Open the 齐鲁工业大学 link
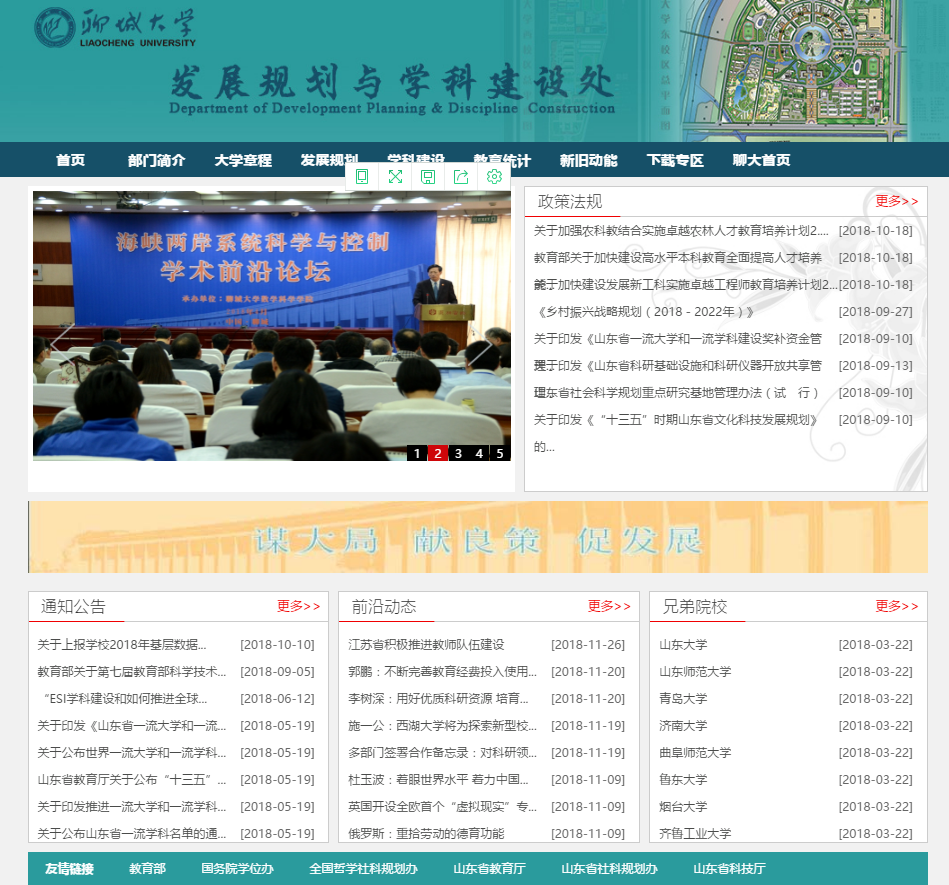Viewport: 949px width, 885px height. [695, 834]
